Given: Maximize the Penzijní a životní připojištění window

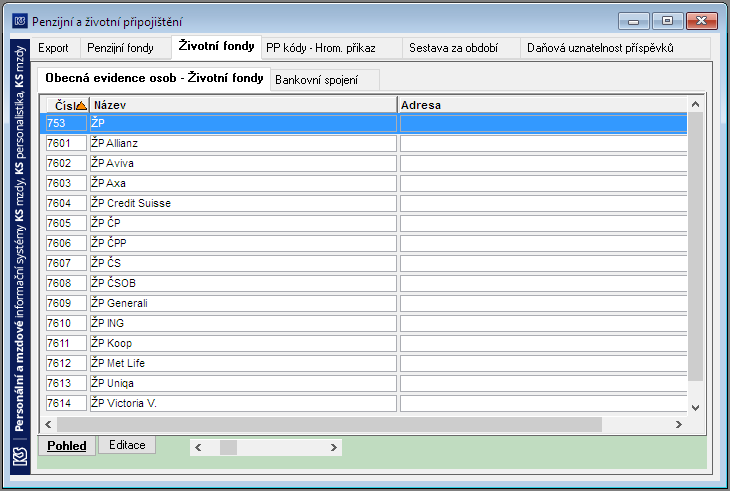Looking at the screenshot, I should [x=667, y=21].
